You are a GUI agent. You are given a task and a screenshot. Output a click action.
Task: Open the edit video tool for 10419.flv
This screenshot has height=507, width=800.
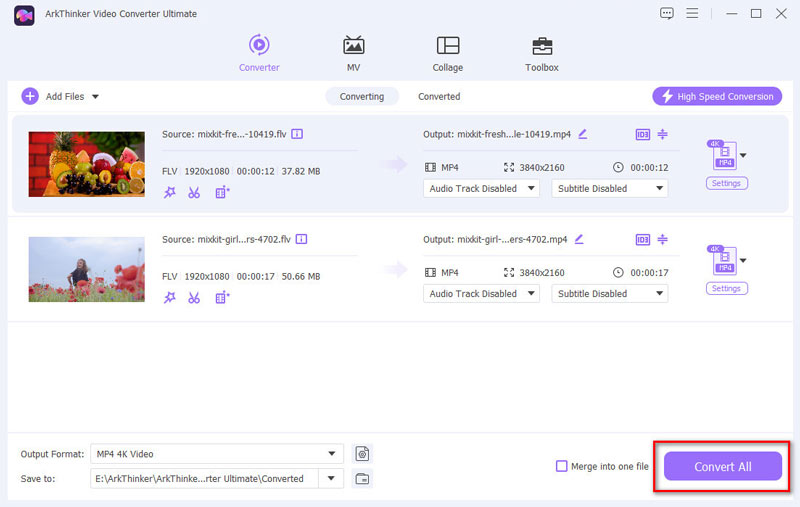tap(222, 192)
